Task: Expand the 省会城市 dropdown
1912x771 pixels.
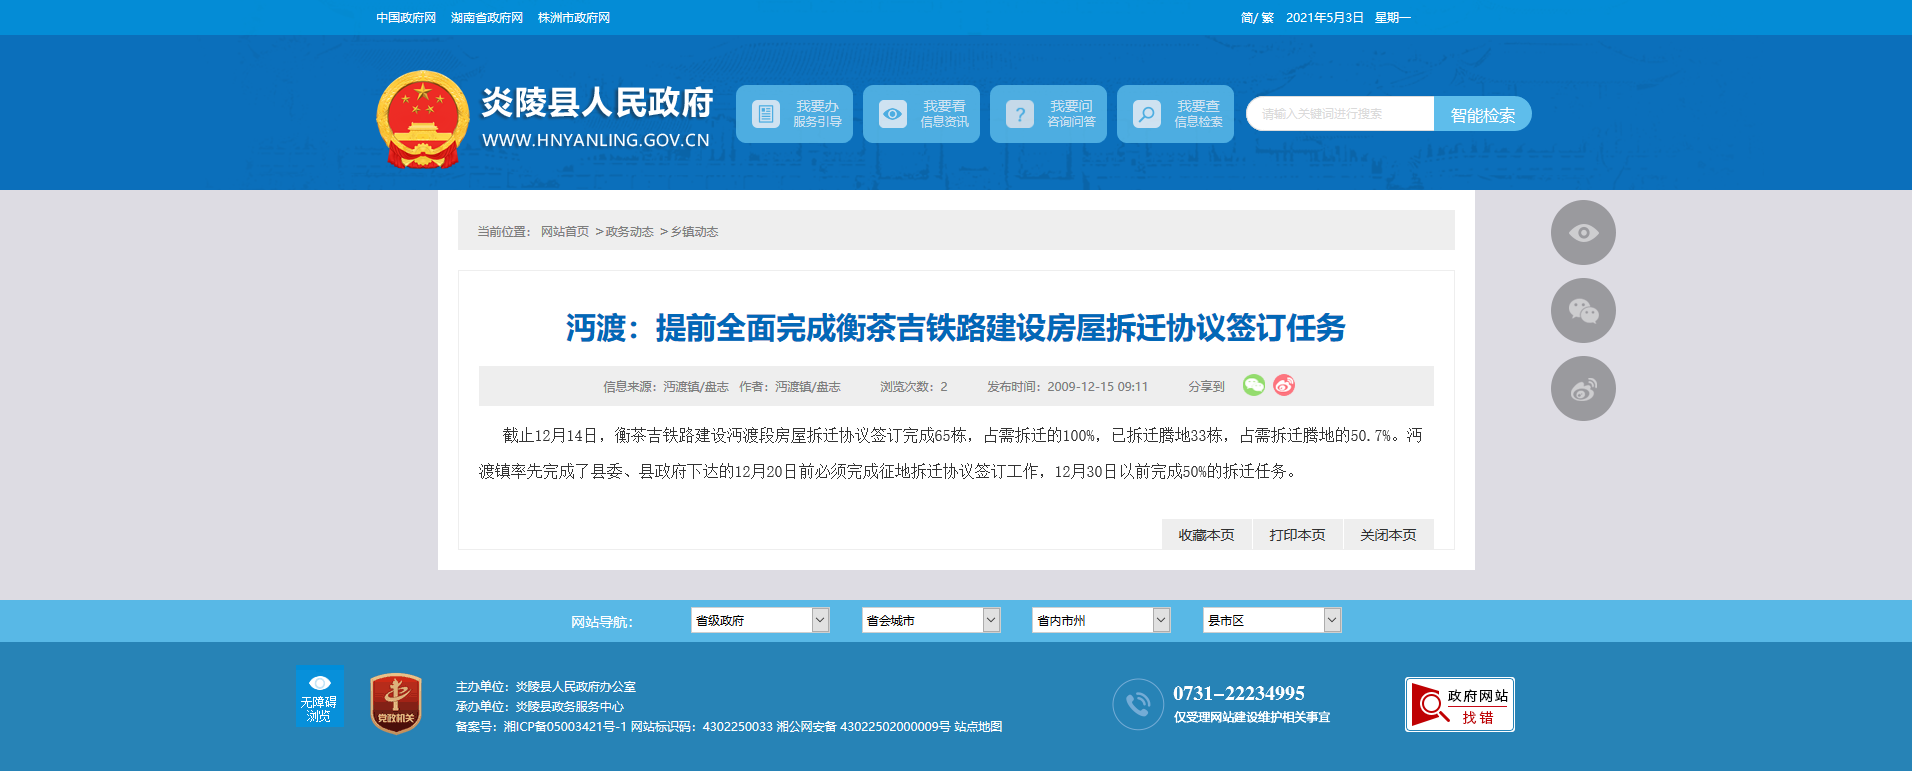Action: 930,620
